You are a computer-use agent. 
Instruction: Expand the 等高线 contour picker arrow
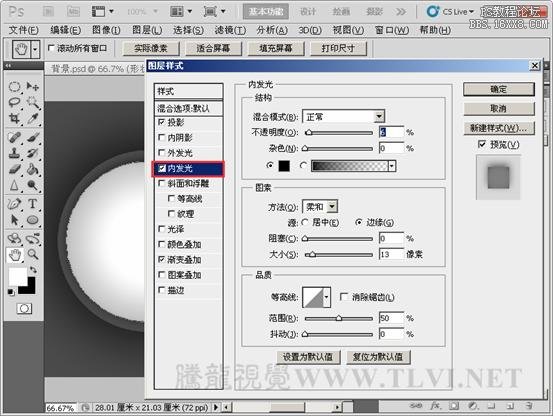click(x=327, y=297)
